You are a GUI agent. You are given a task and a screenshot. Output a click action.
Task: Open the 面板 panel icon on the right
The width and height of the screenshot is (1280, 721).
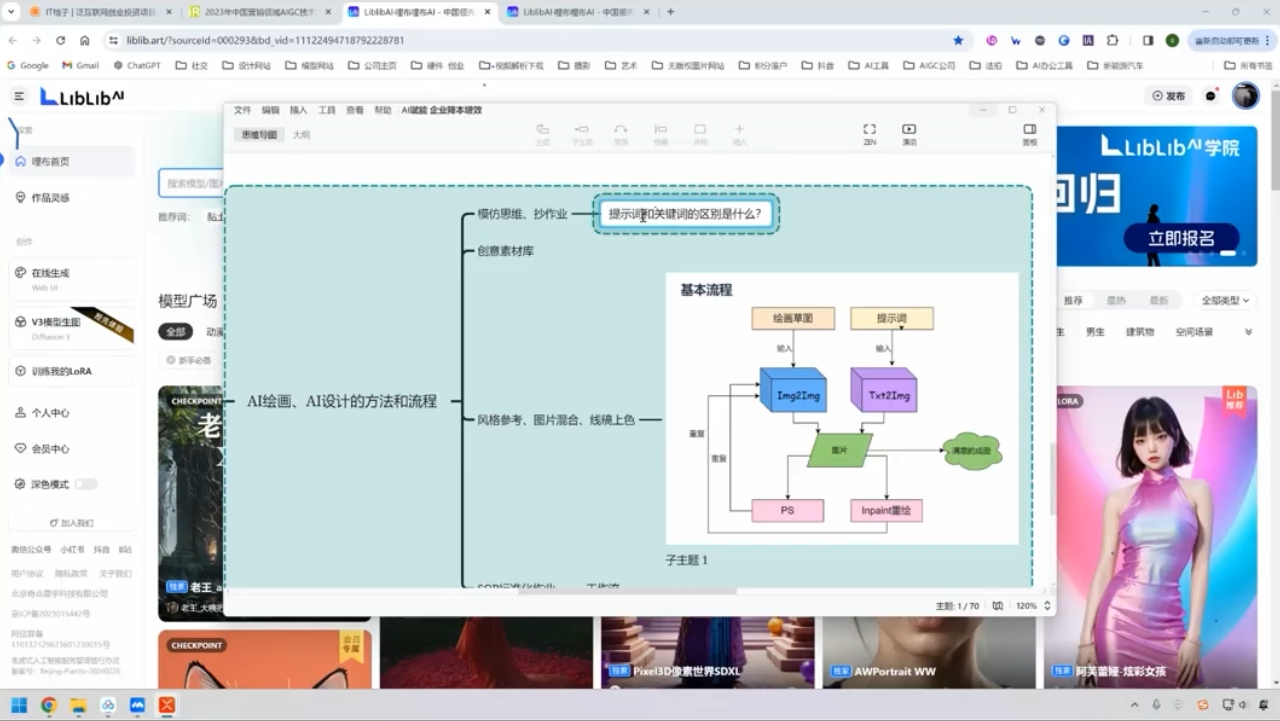coord(1030,130)
